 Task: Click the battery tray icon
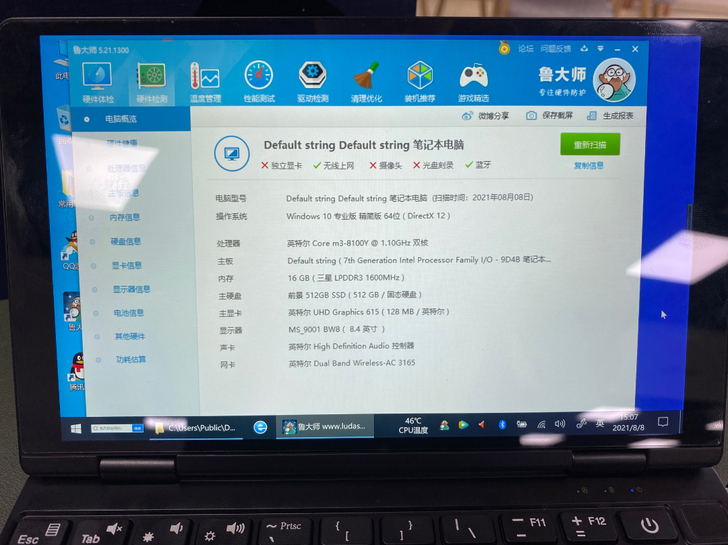[522, 424]
